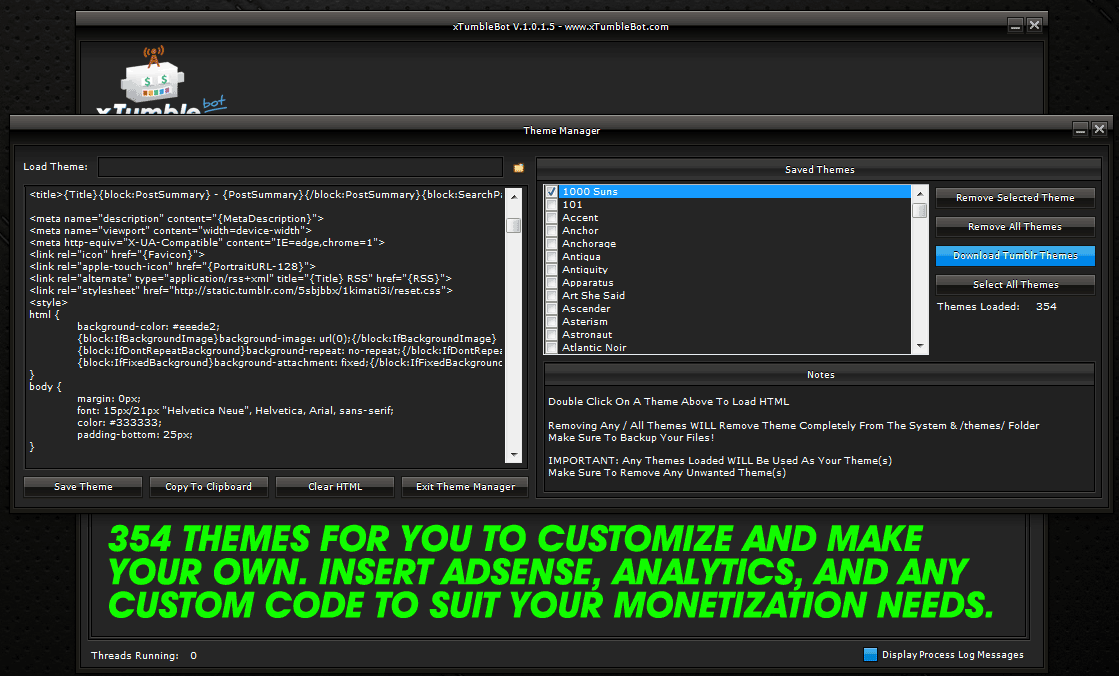Click the Load Theme input field

coord(300,167)
